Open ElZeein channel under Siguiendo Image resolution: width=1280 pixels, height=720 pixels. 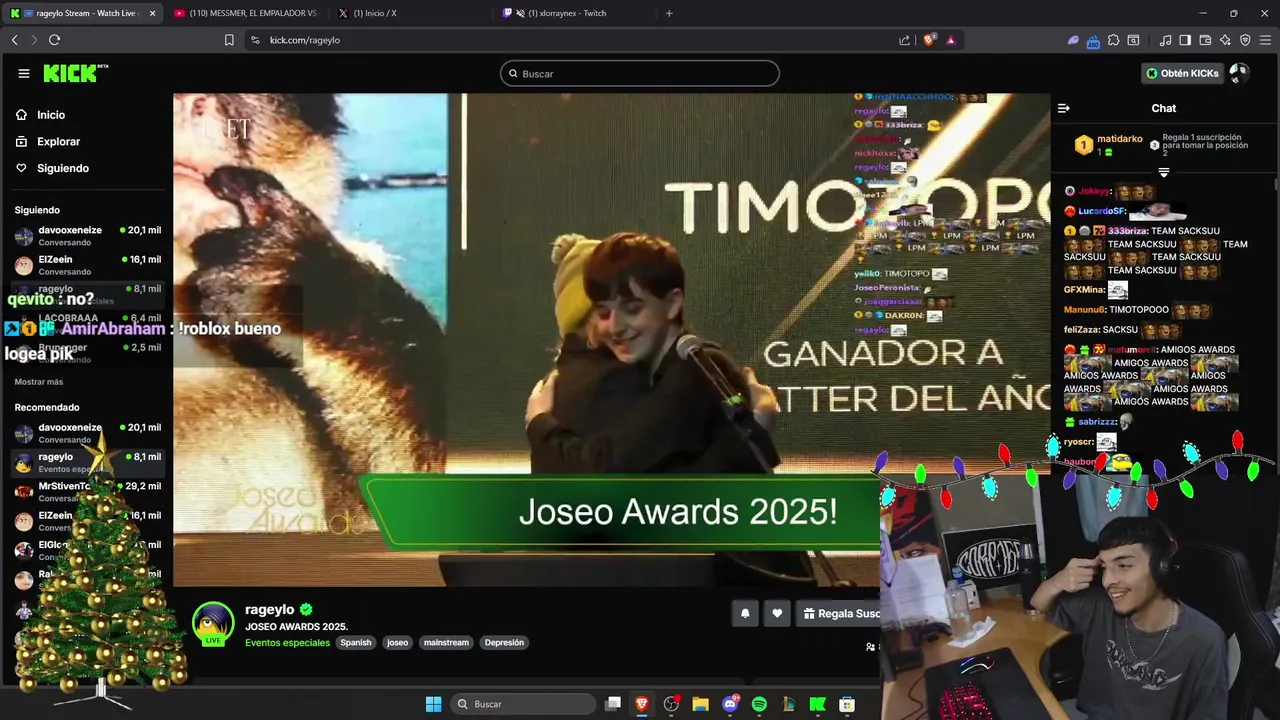click(x=88, y=265)
